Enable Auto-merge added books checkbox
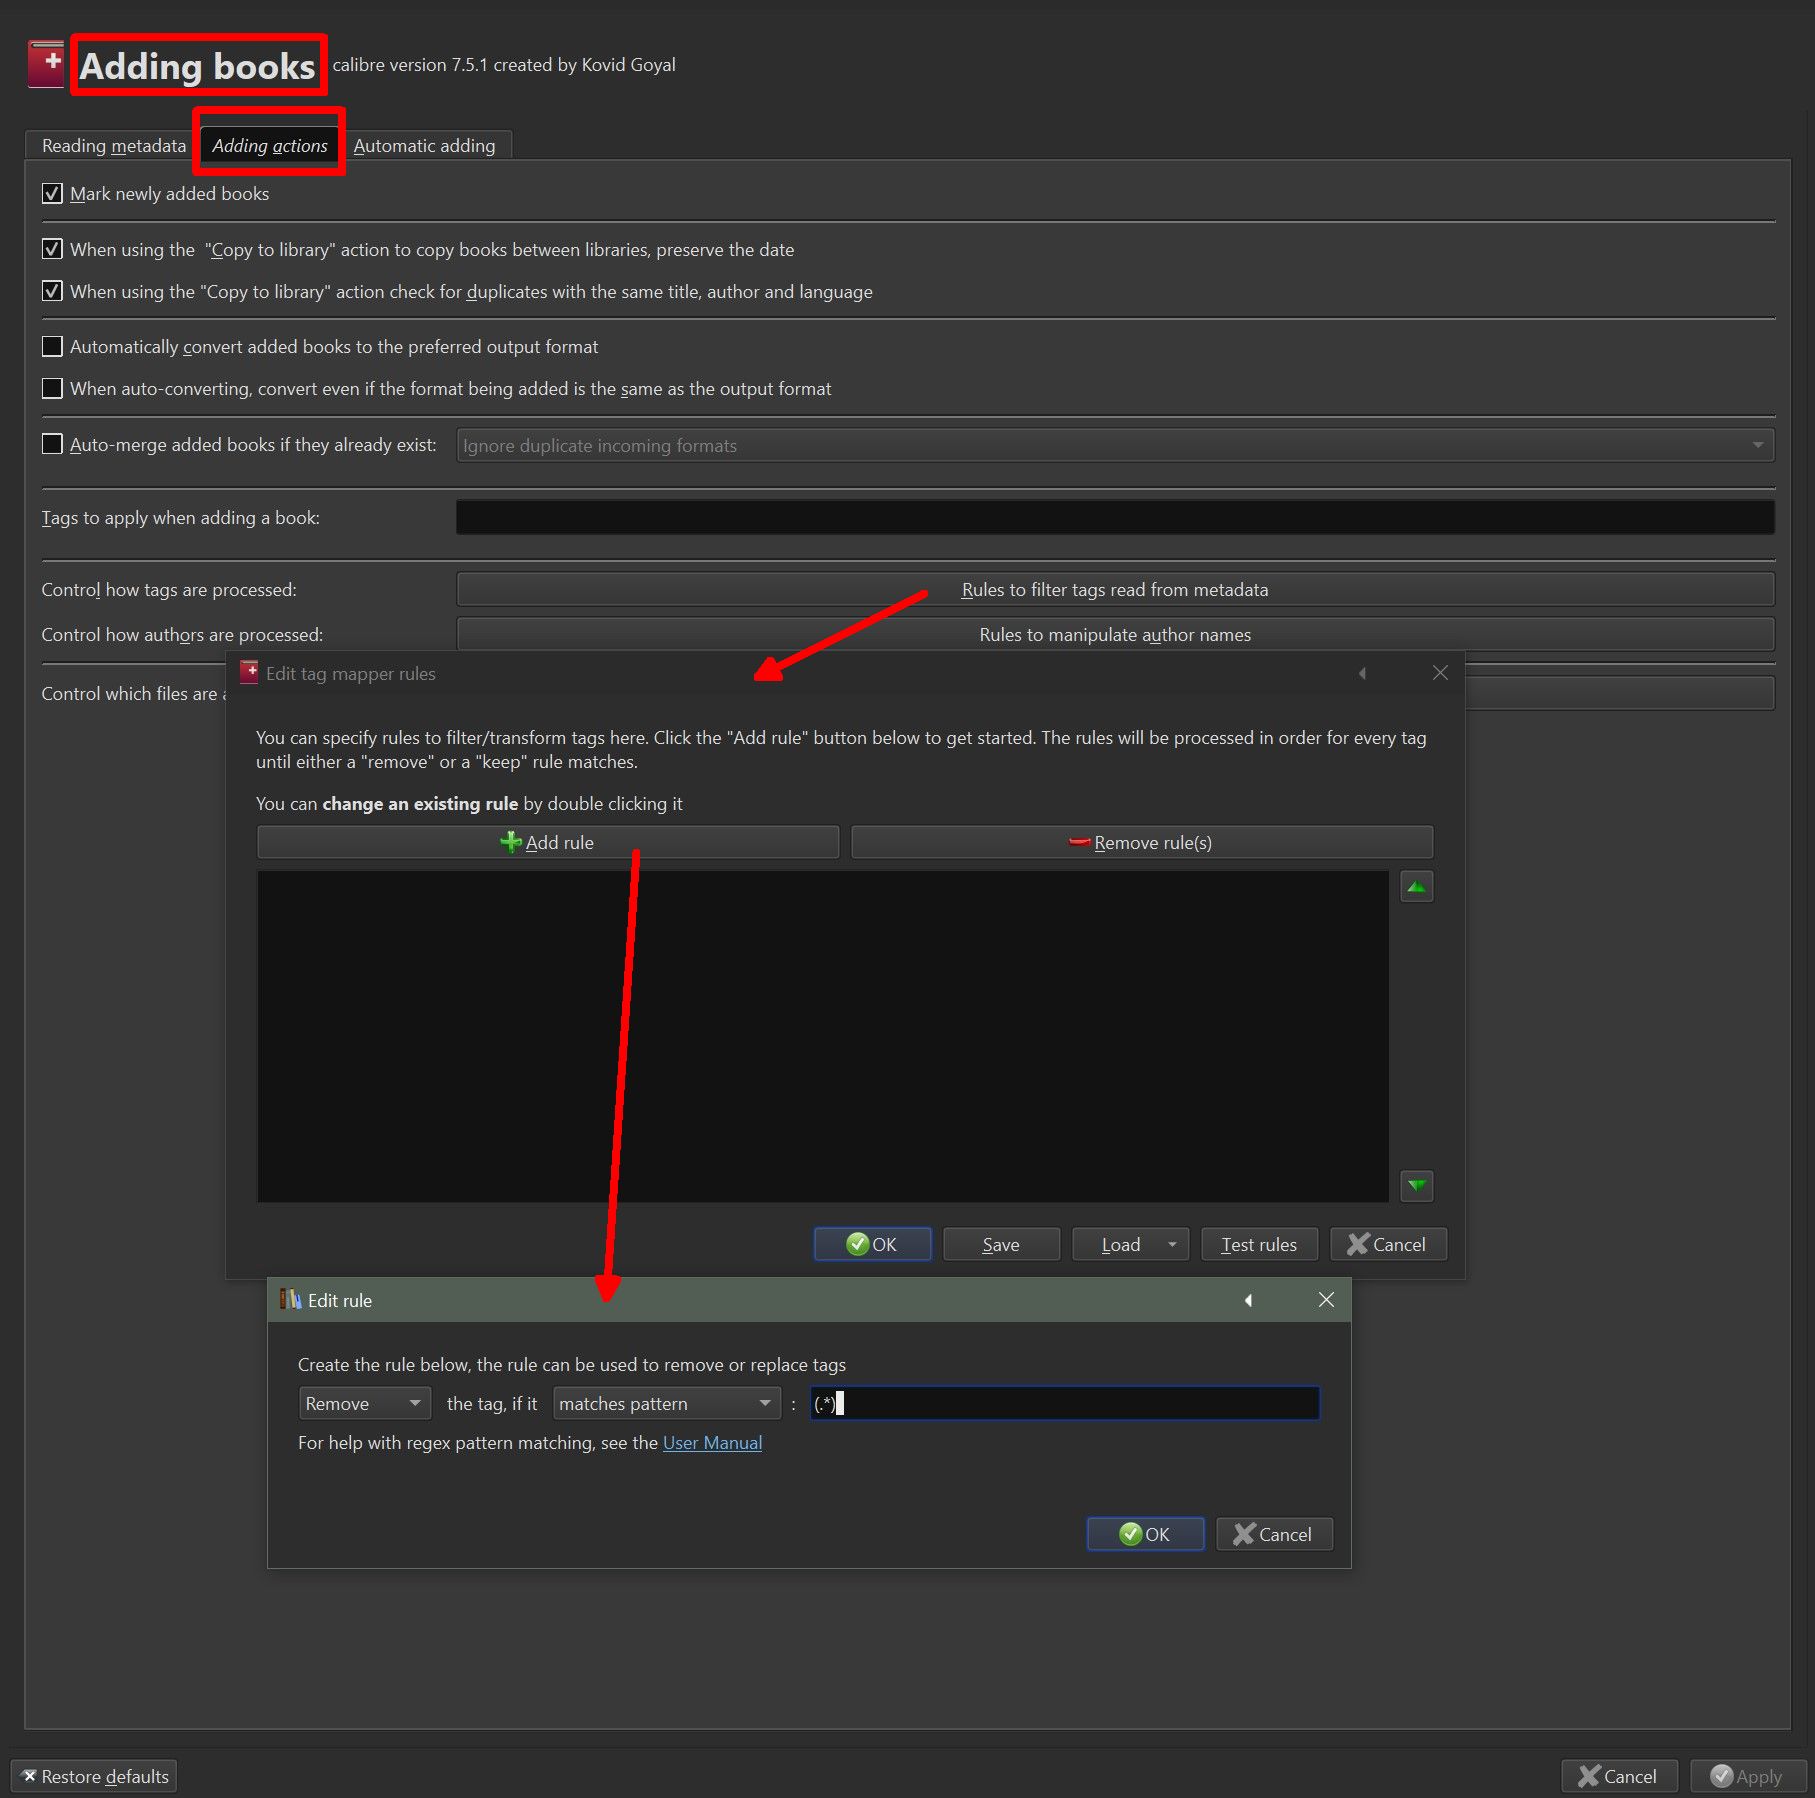Image resolution: width=1815 pixels, height=1798 pixels. 52,444
